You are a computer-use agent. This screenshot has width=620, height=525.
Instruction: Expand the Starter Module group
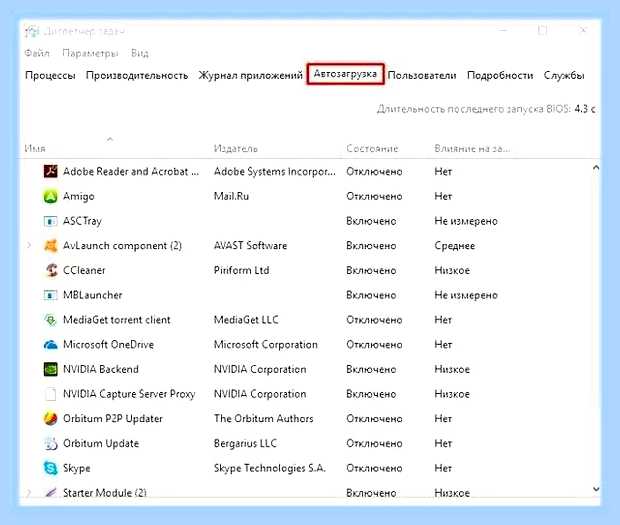29,493
